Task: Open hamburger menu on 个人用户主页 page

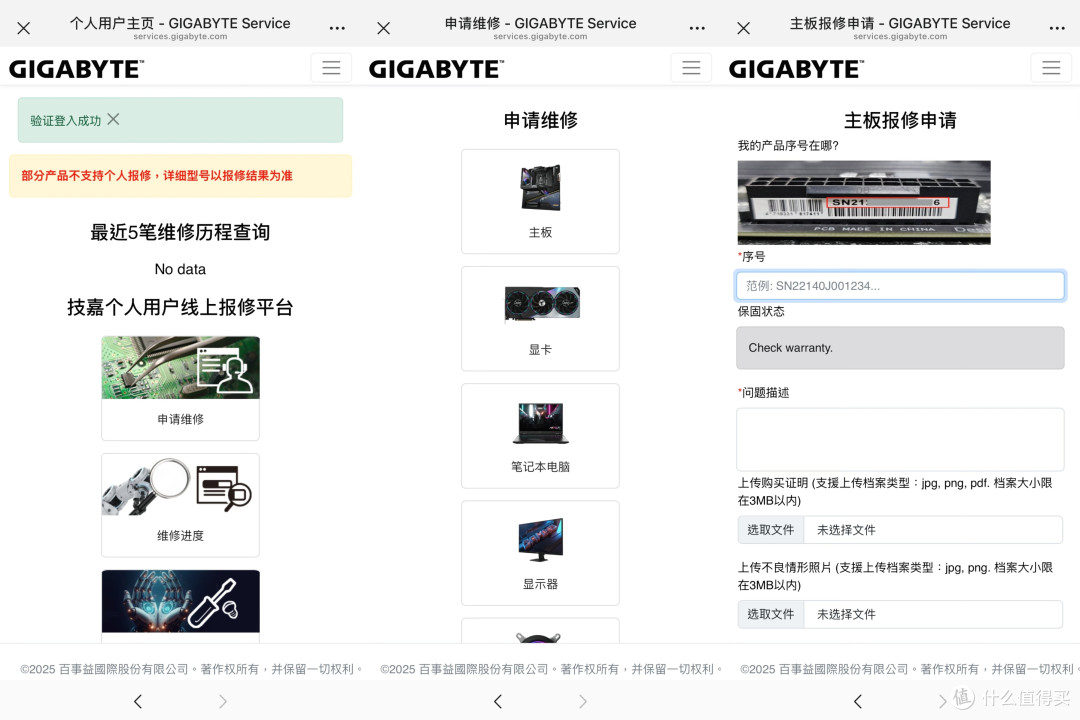Action: pos(331,68)
